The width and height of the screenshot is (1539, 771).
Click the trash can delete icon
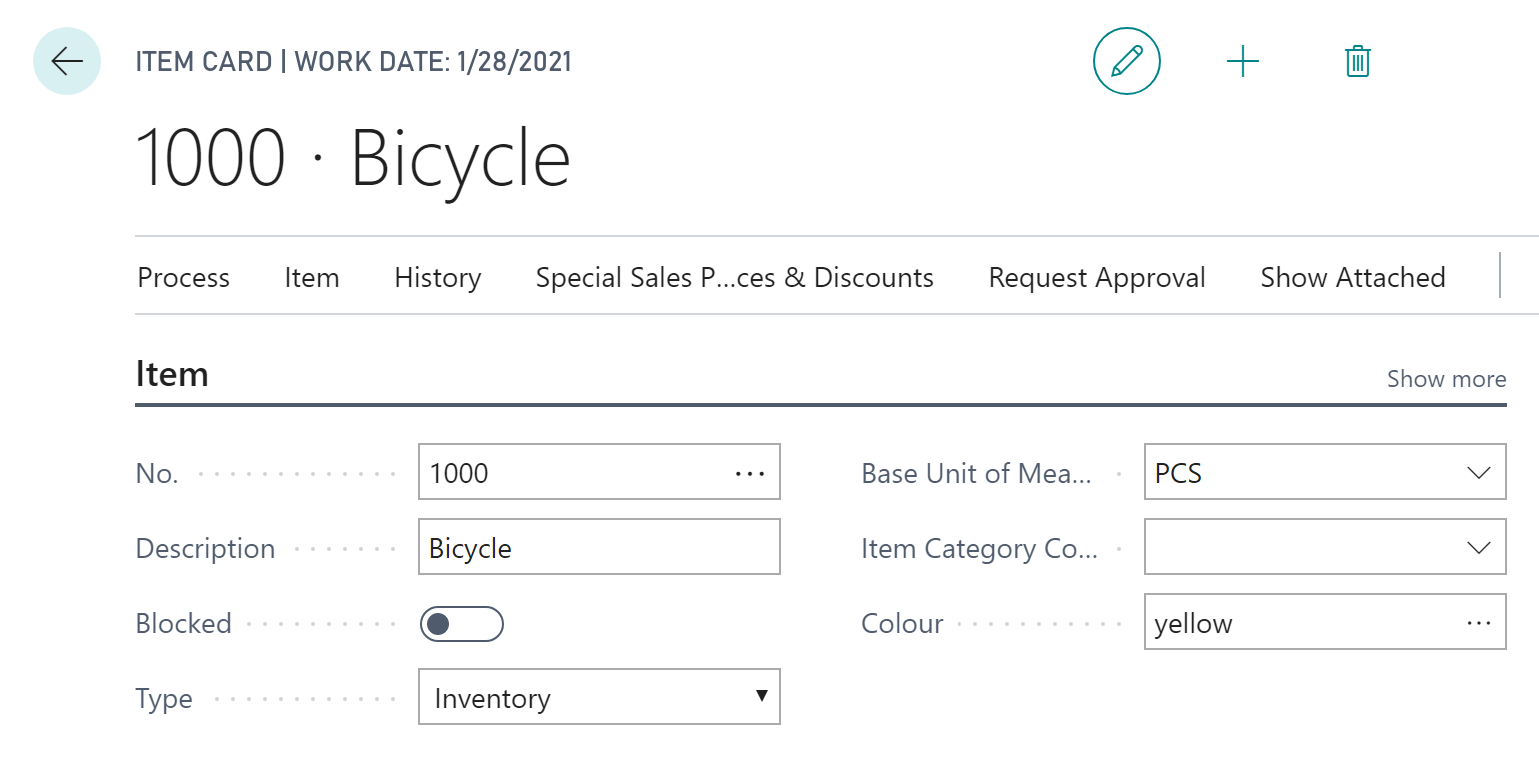coord(1357,62)
